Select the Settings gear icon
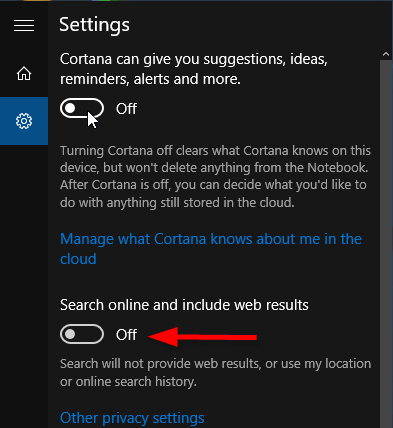393x428 pixels. tap(24, 121)
